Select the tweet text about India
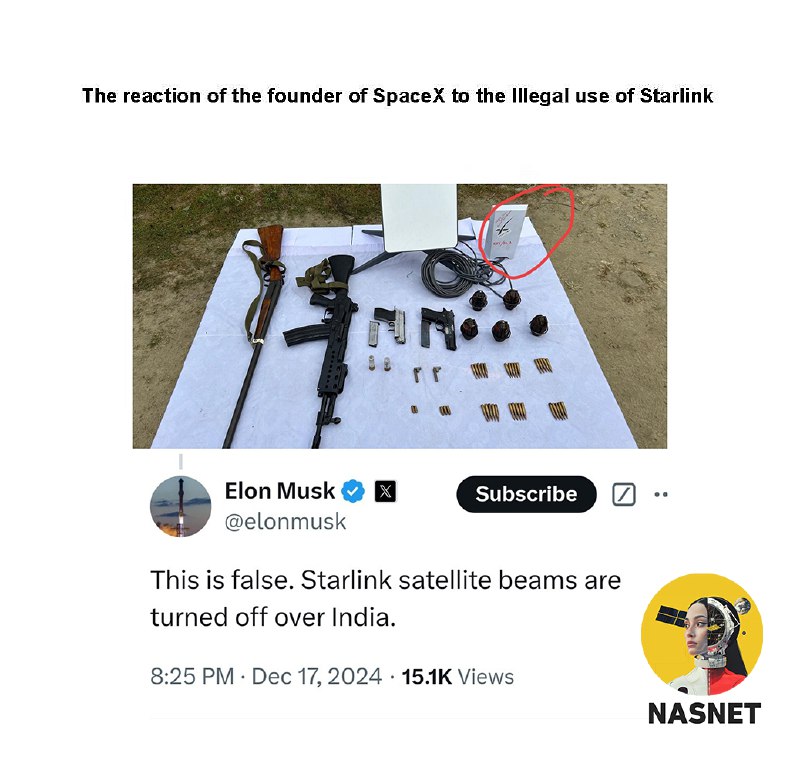The height and width of the screenshot is (777, 800). click(x=386, y=599)
